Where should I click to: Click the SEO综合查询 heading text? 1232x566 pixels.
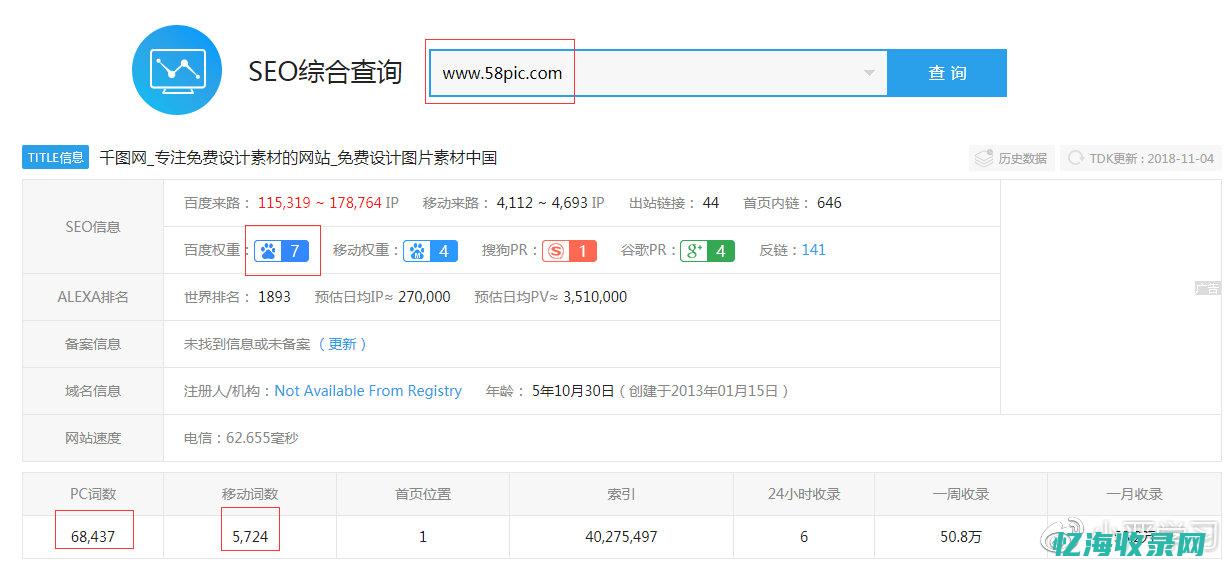pos(325,72)
